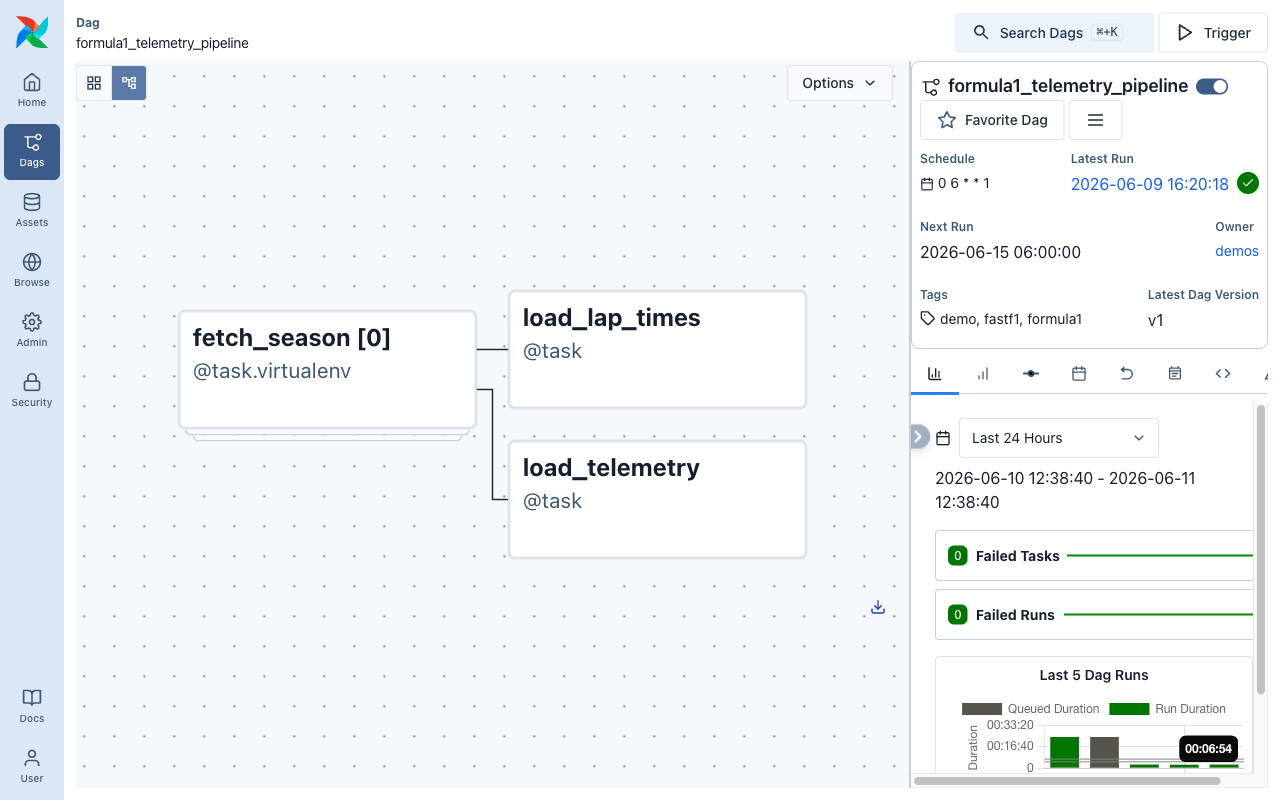Select the Overview bar-chart tab
The width and height of the screenshot is (1280, 800).
click(935, 373)
